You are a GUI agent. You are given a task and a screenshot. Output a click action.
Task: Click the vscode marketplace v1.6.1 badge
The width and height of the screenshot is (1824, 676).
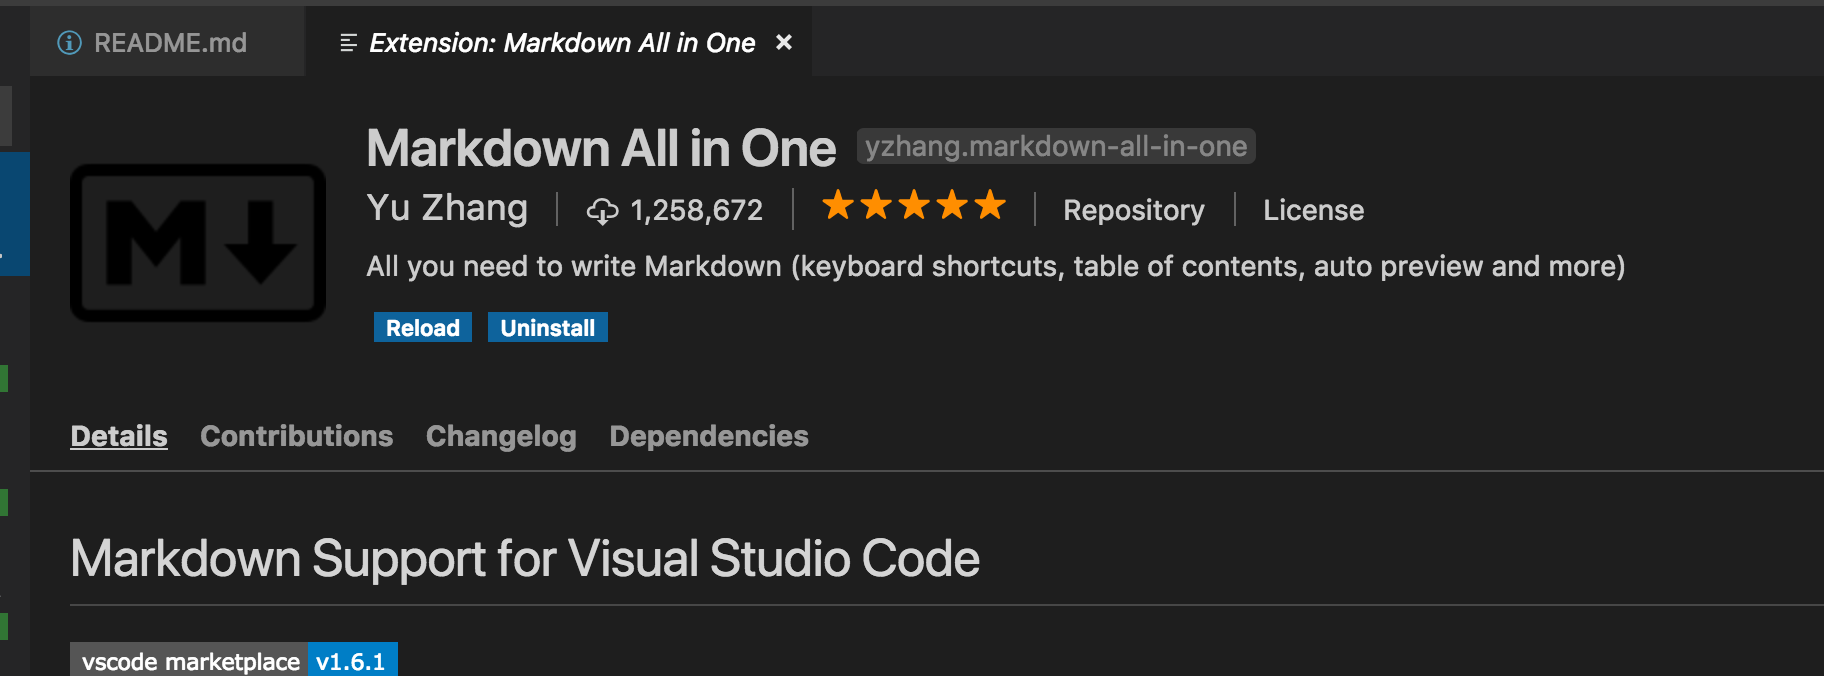pos(234,660)
